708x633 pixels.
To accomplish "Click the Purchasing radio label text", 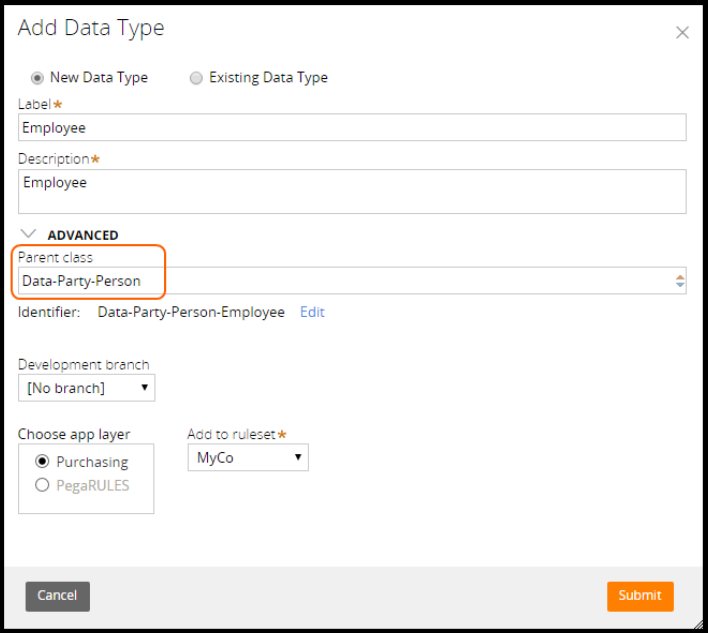I will [x=92, y=462].
